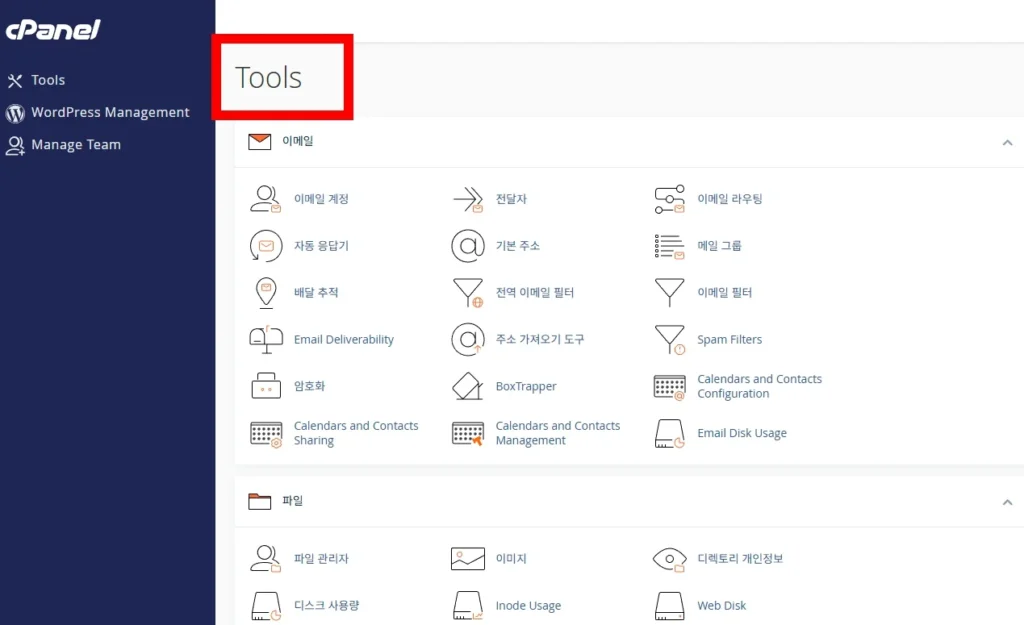The height and width of the screenshot is (625, 1024).
Task: Open the 배달 추적 pin icon
Action: tap(266, 293)
